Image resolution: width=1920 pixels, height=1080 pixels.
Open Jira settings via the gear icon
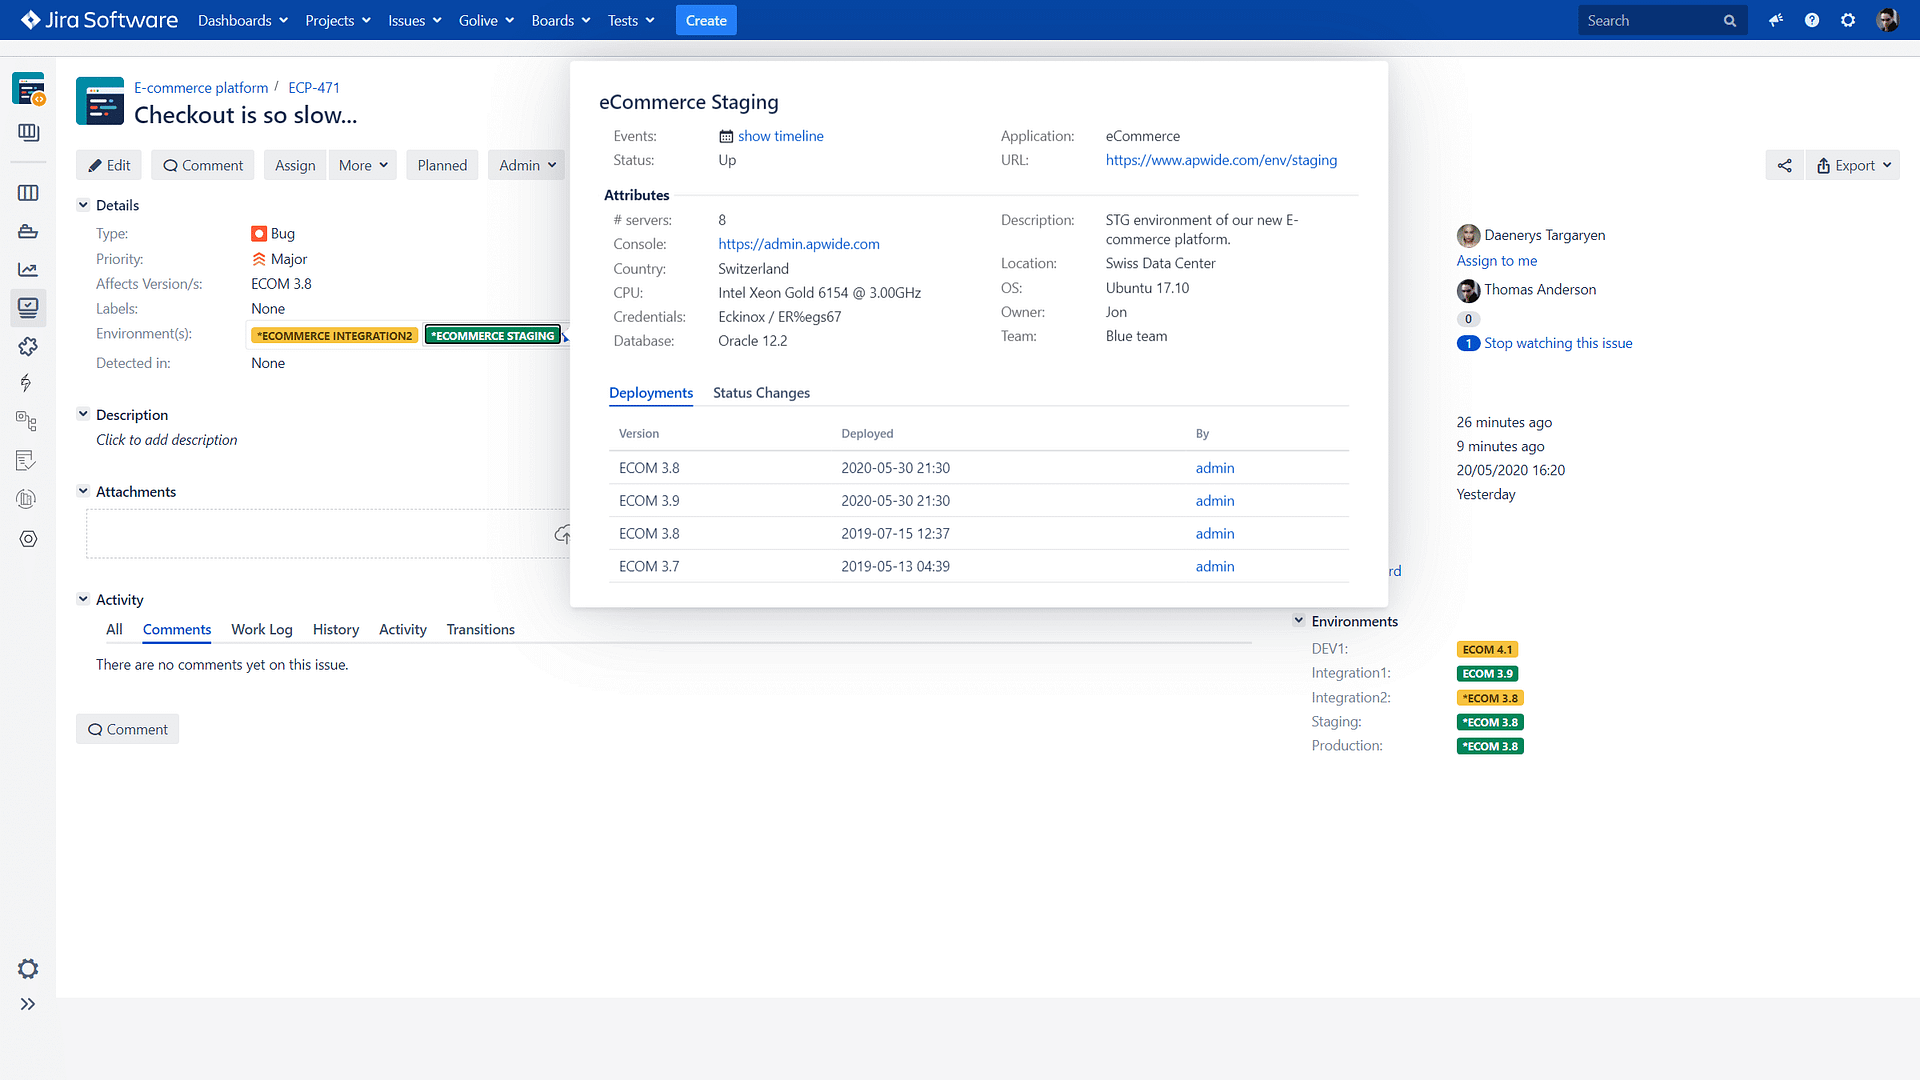(1849, 20)
